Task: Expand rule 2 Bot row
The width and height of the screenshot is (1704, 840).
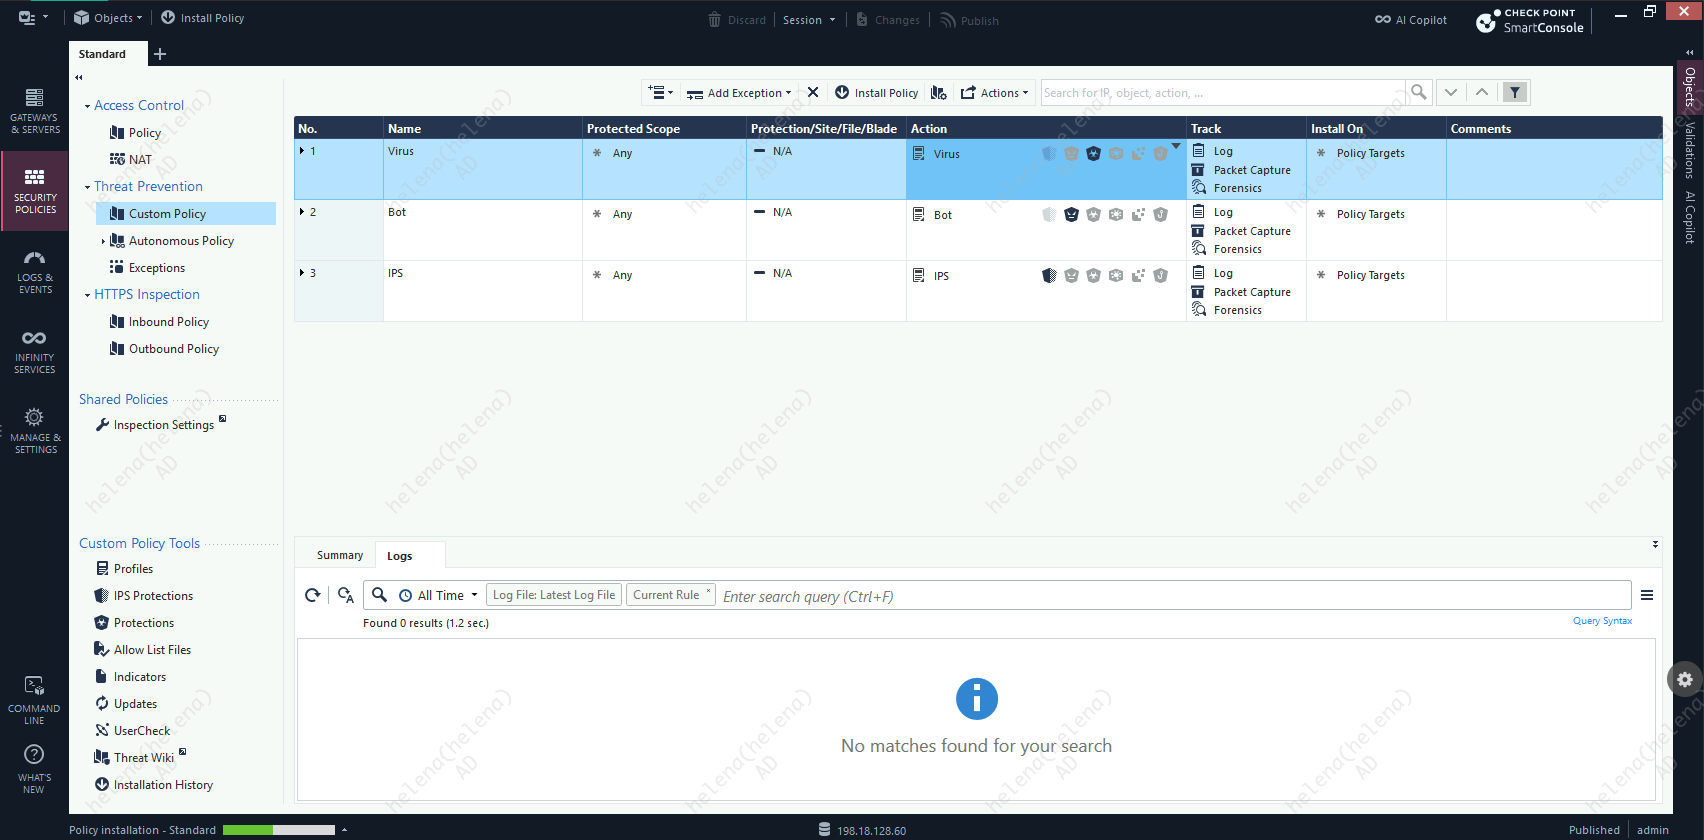Action: [302, 212]
